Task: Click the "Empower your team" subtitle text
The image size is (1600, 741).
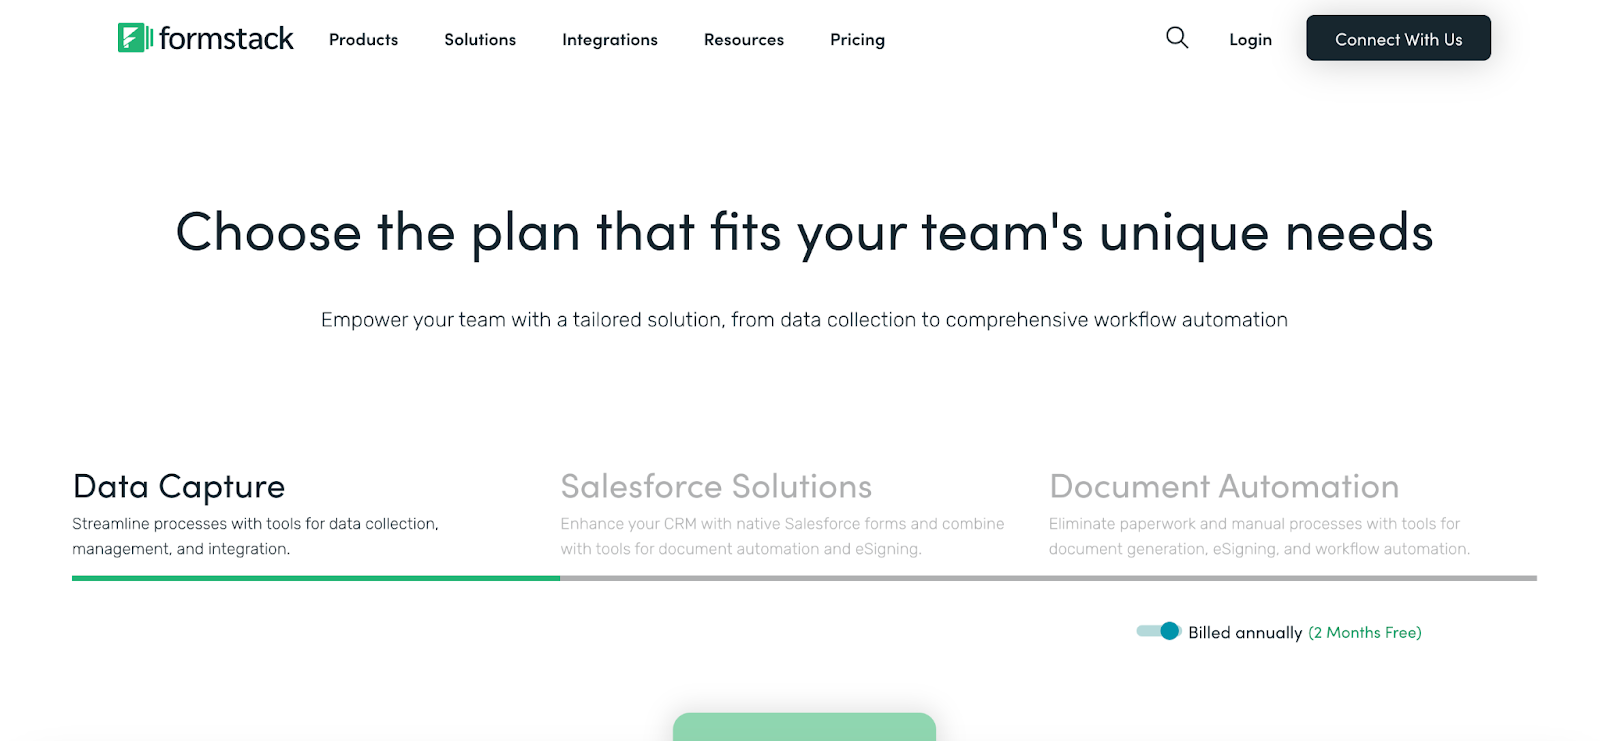Action: coord(804,320)
